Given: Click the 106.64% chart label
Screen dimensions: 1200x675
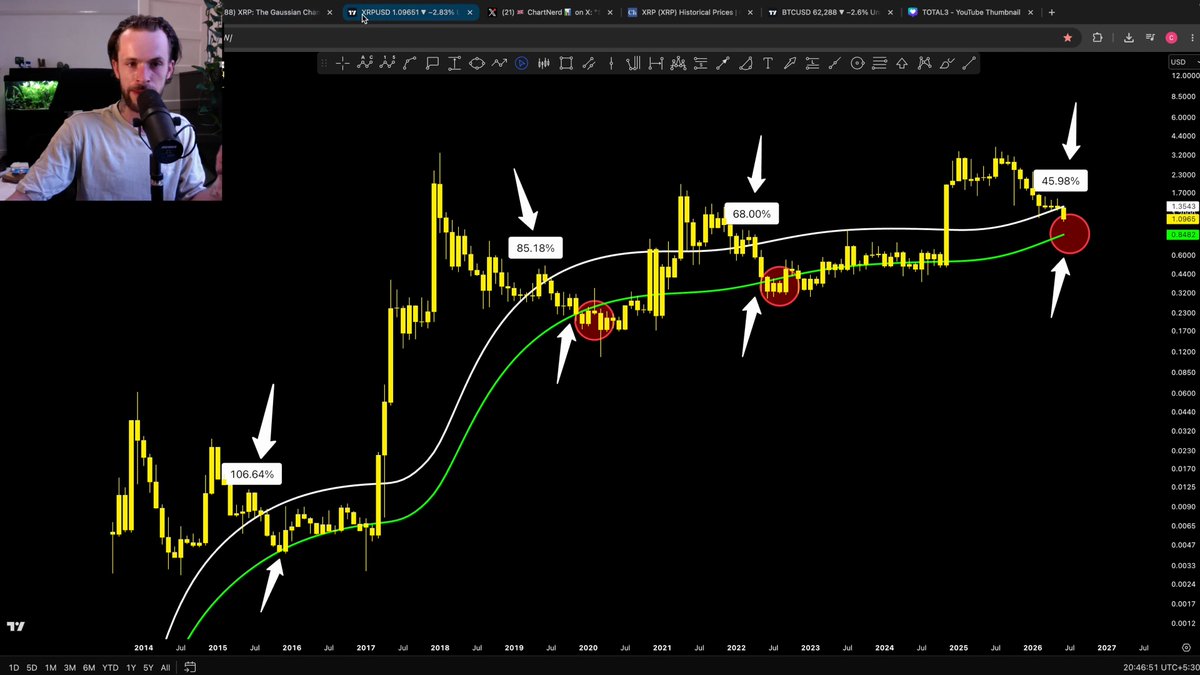Looking at the screenshot, I should (x=252, y=474).
